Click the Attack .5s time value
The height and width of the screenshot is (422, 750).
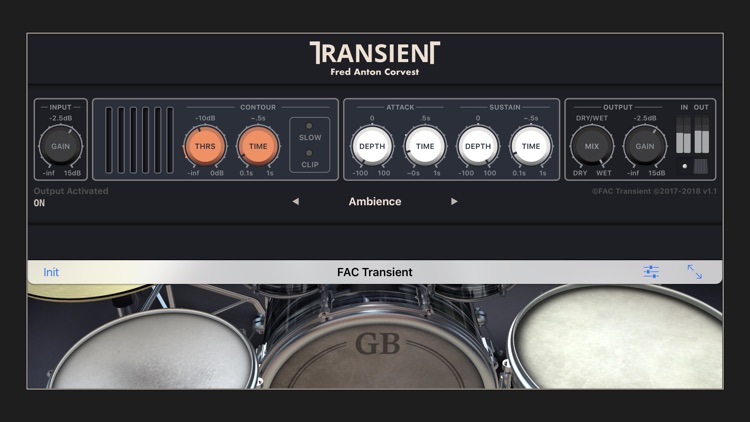[x=425, y=118]
